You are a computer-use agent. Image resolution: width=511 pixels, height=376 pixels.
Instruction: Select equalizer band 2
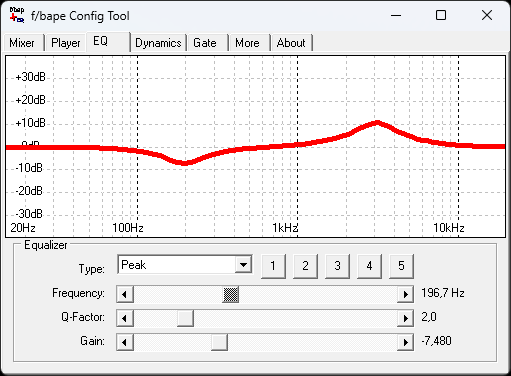[305, 266]
